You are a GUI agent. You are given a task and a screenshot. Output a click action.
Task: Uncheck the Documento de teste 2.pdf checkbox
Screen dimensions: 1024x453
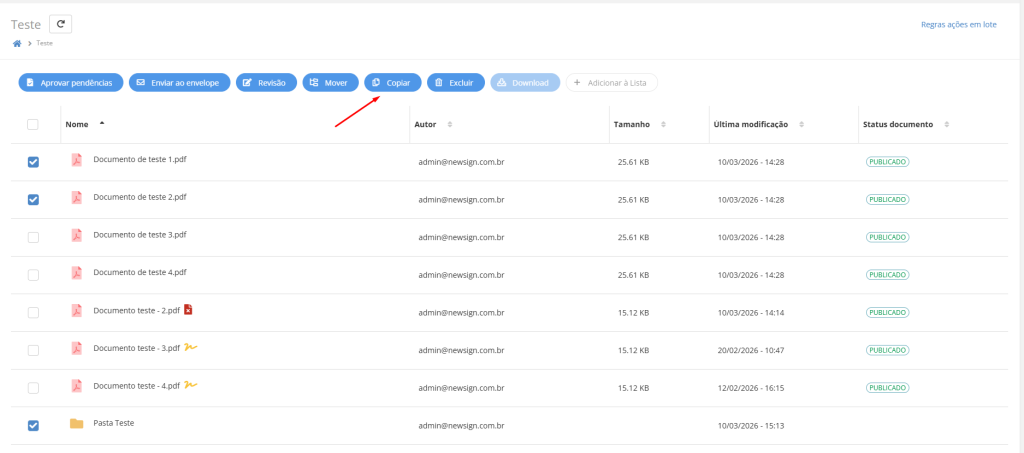(33, 199)
